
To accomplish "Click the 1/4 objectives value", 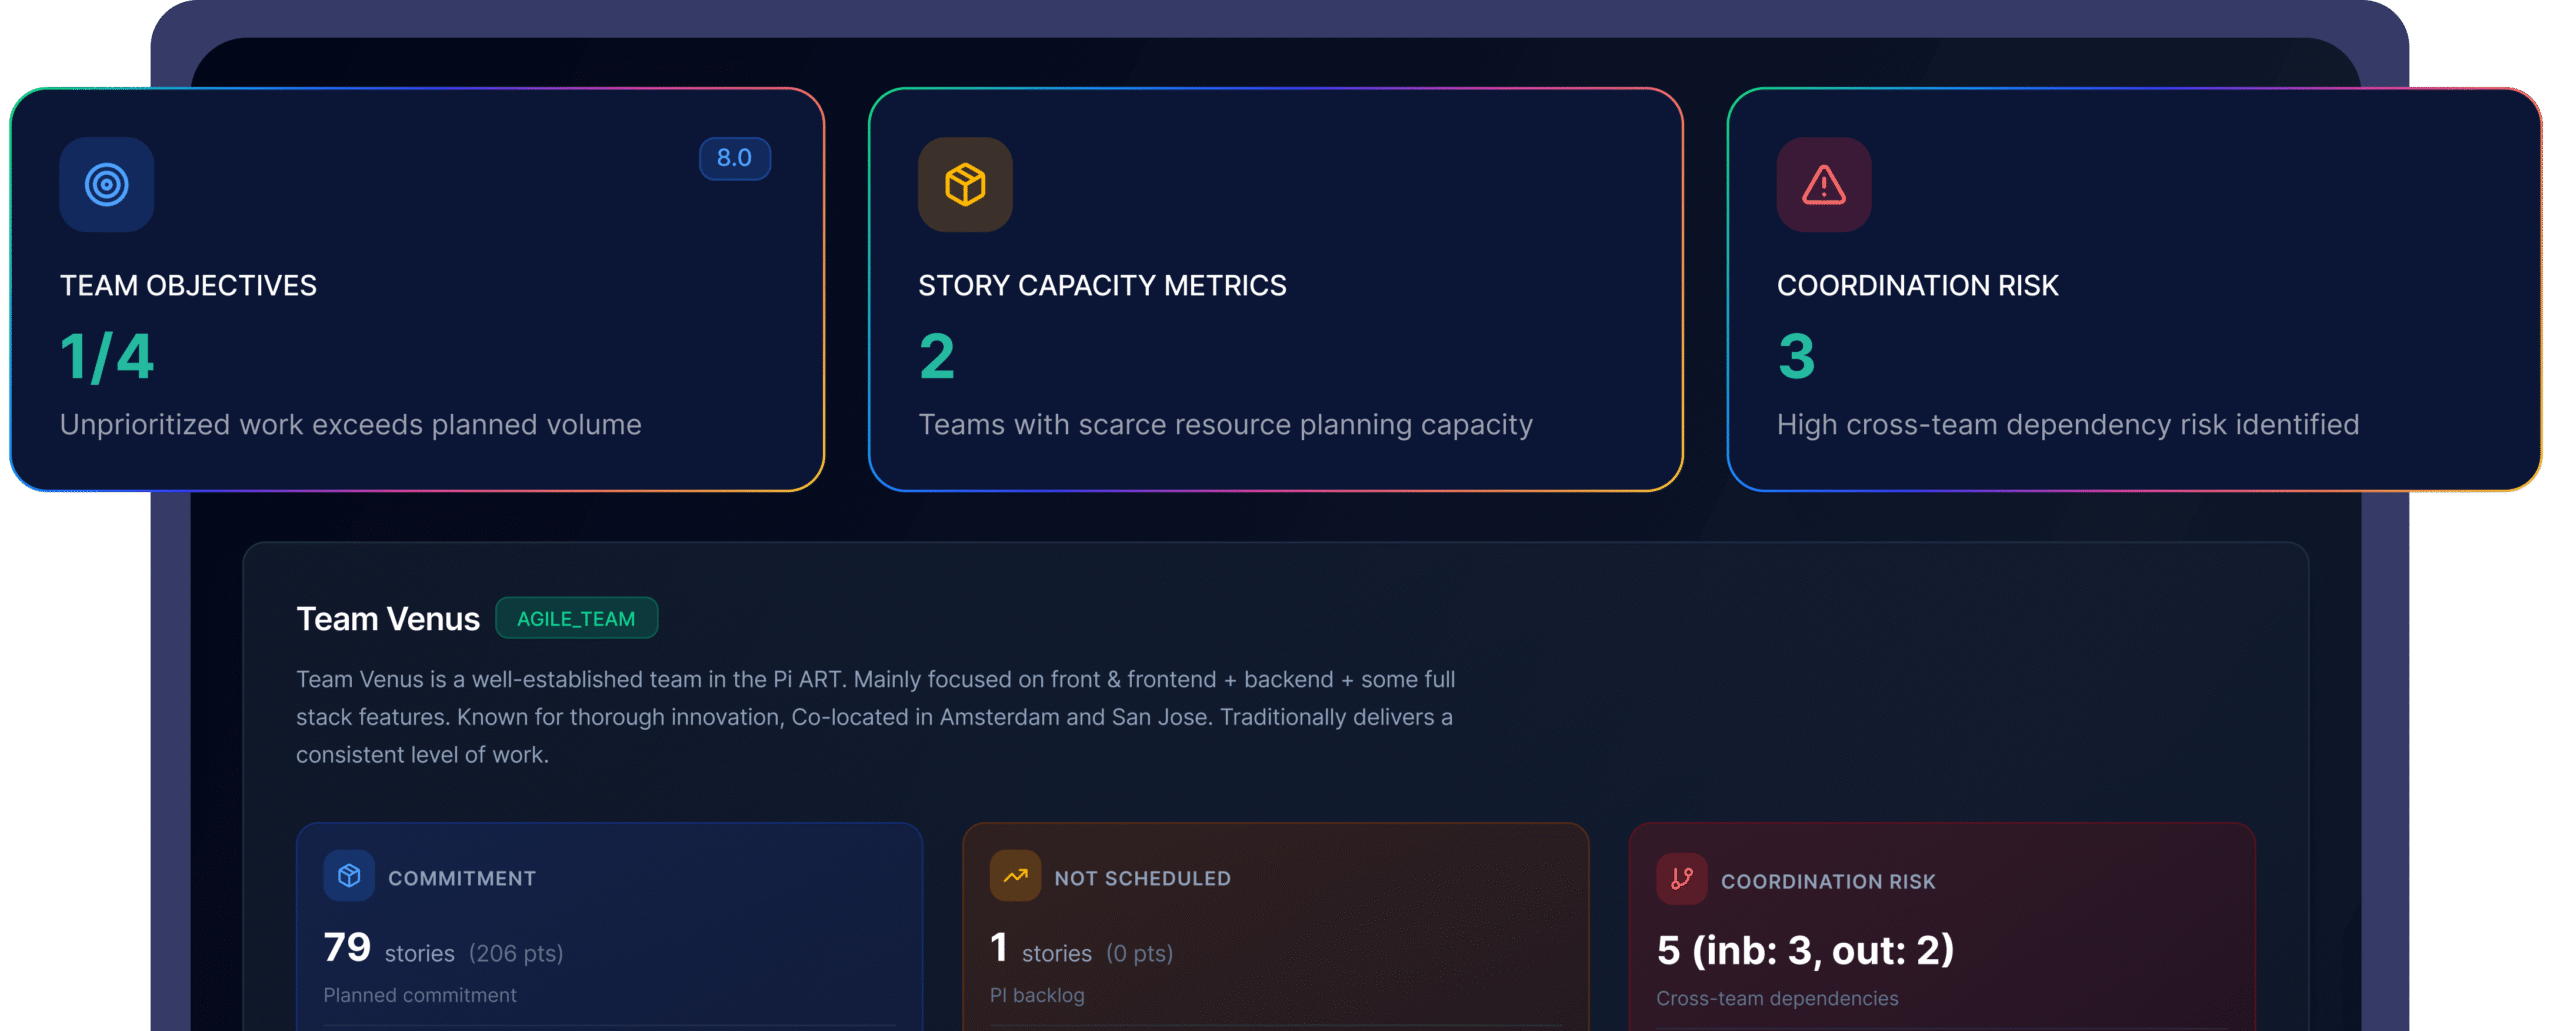I will click(x=107, y=357).
